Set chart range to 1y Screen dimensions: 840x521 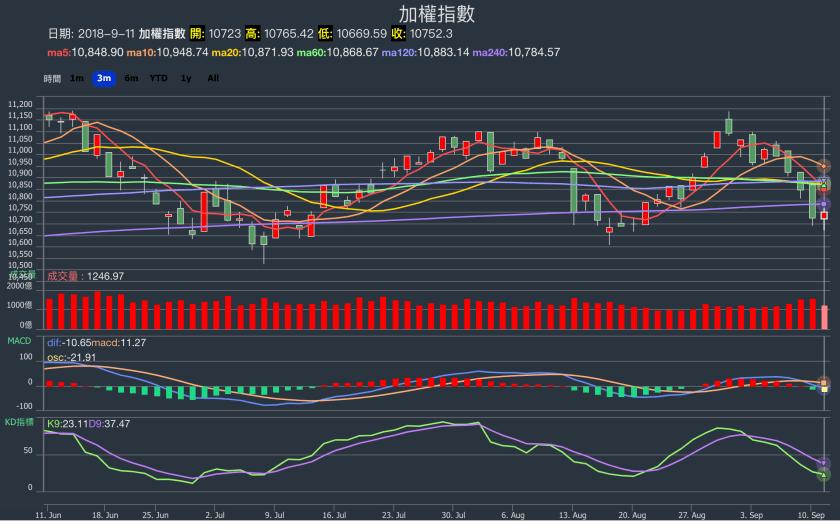[186, 78]
